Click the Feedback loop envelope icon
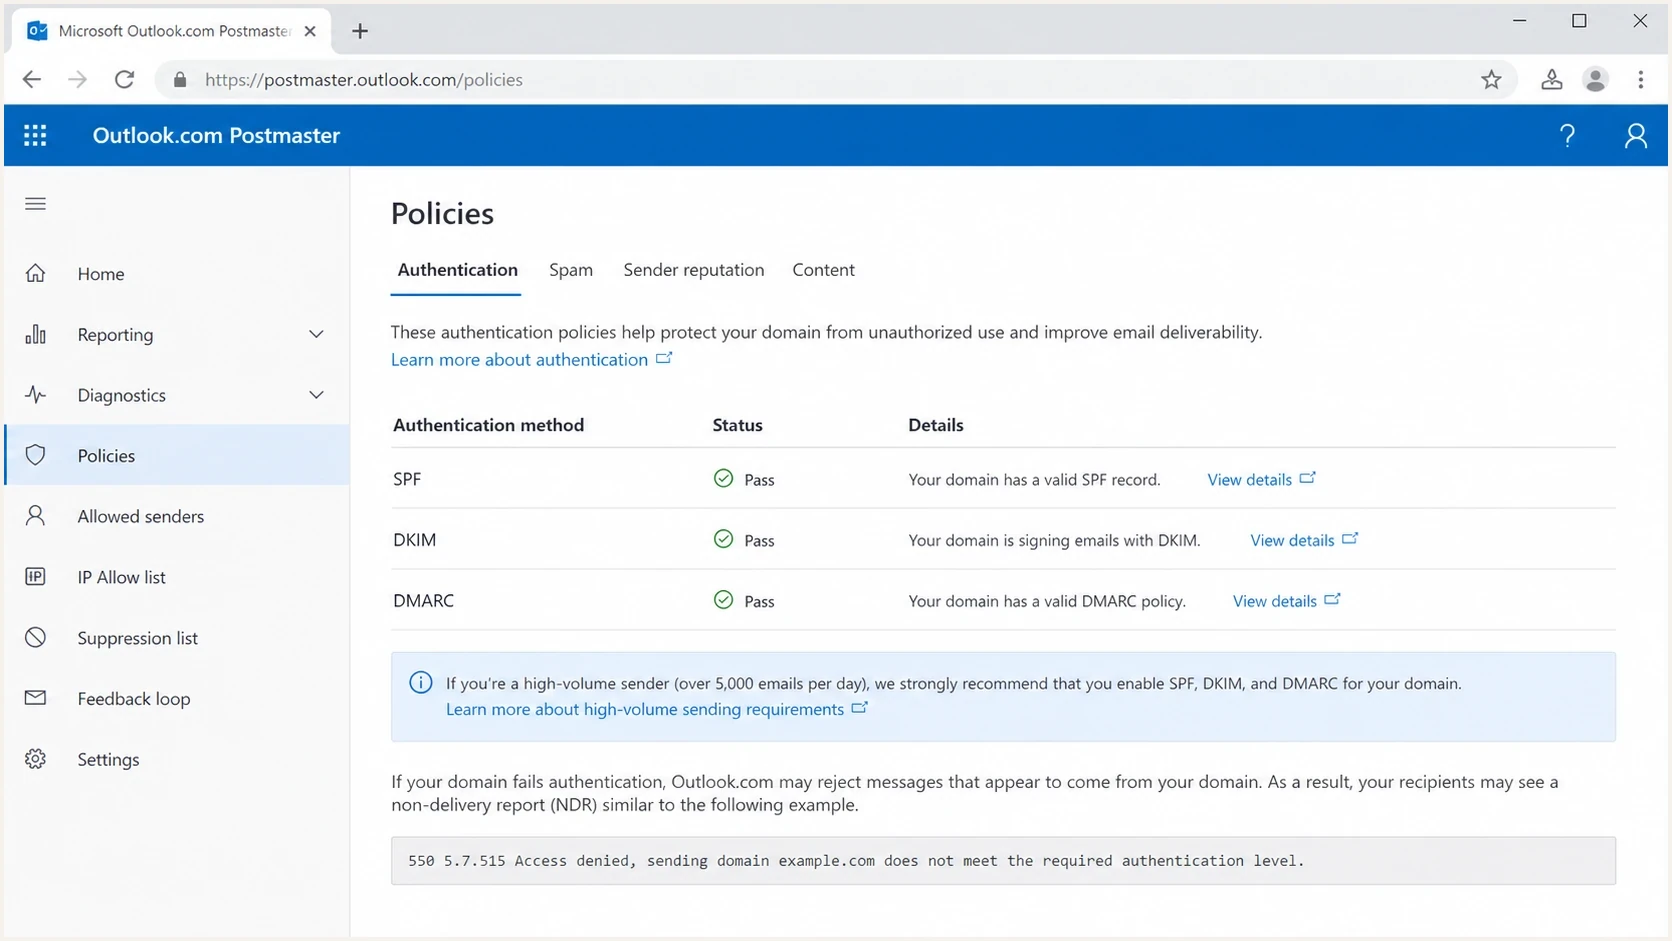Image resolution: width=1672 pixels, height=941 pixels. point(36,698)
